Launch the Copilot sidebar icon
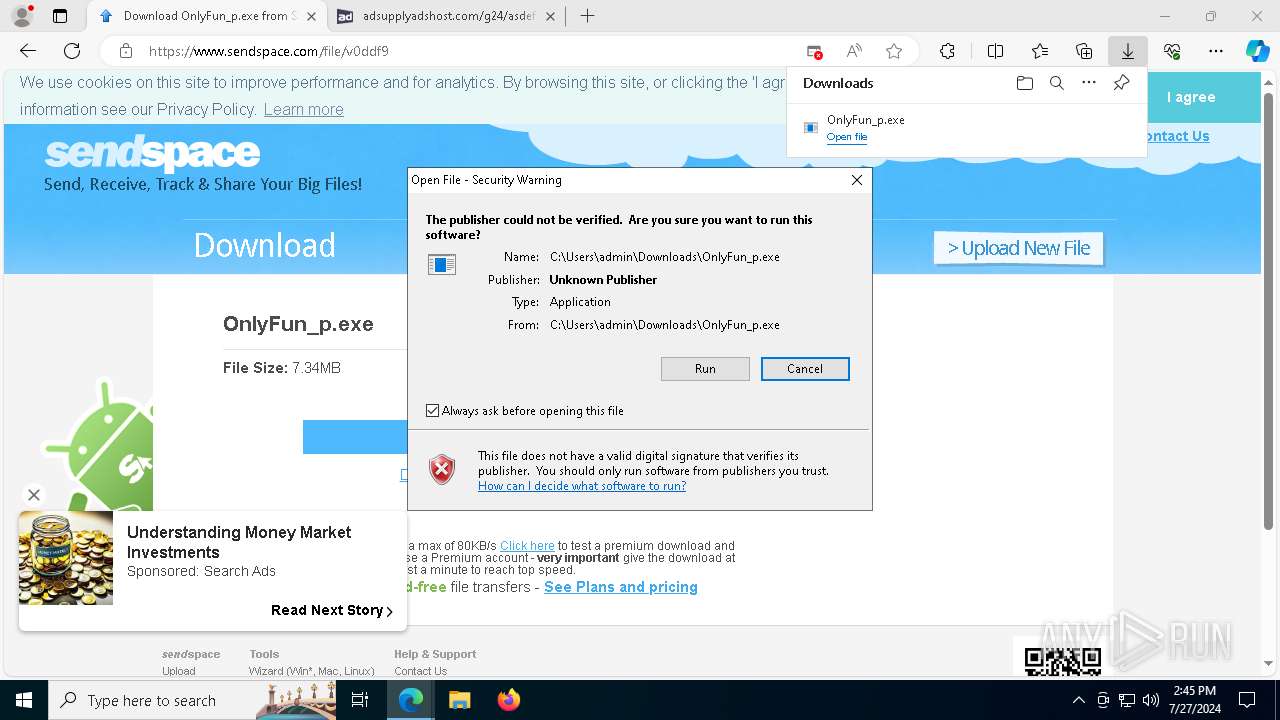 point(1257,51)
